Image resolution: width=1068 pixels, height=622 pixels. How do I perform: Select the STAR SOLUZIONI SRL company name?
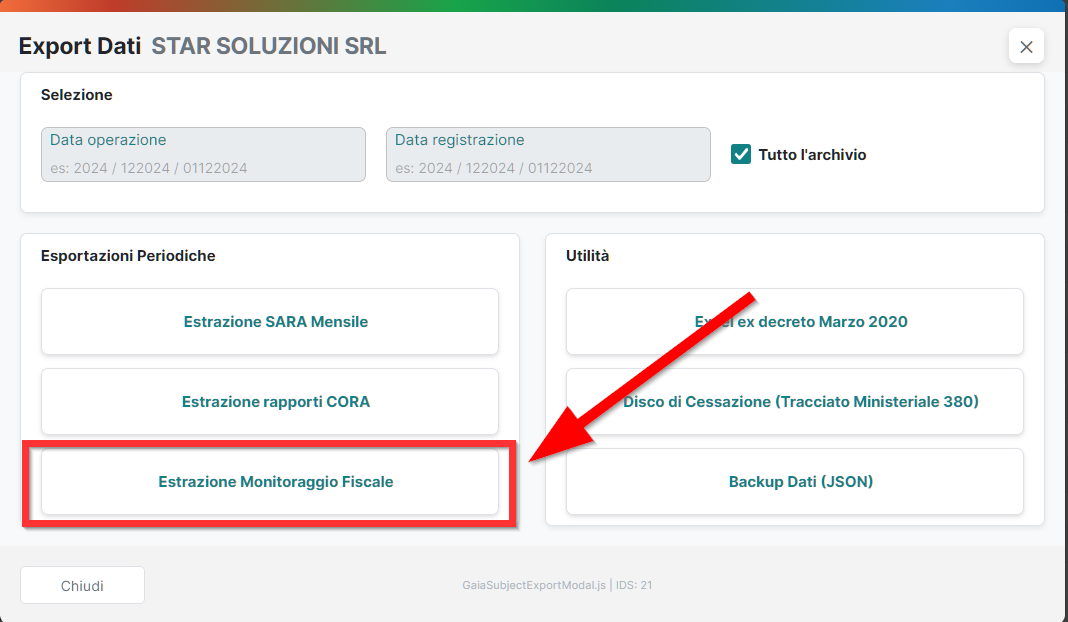(x=268, y=46)
